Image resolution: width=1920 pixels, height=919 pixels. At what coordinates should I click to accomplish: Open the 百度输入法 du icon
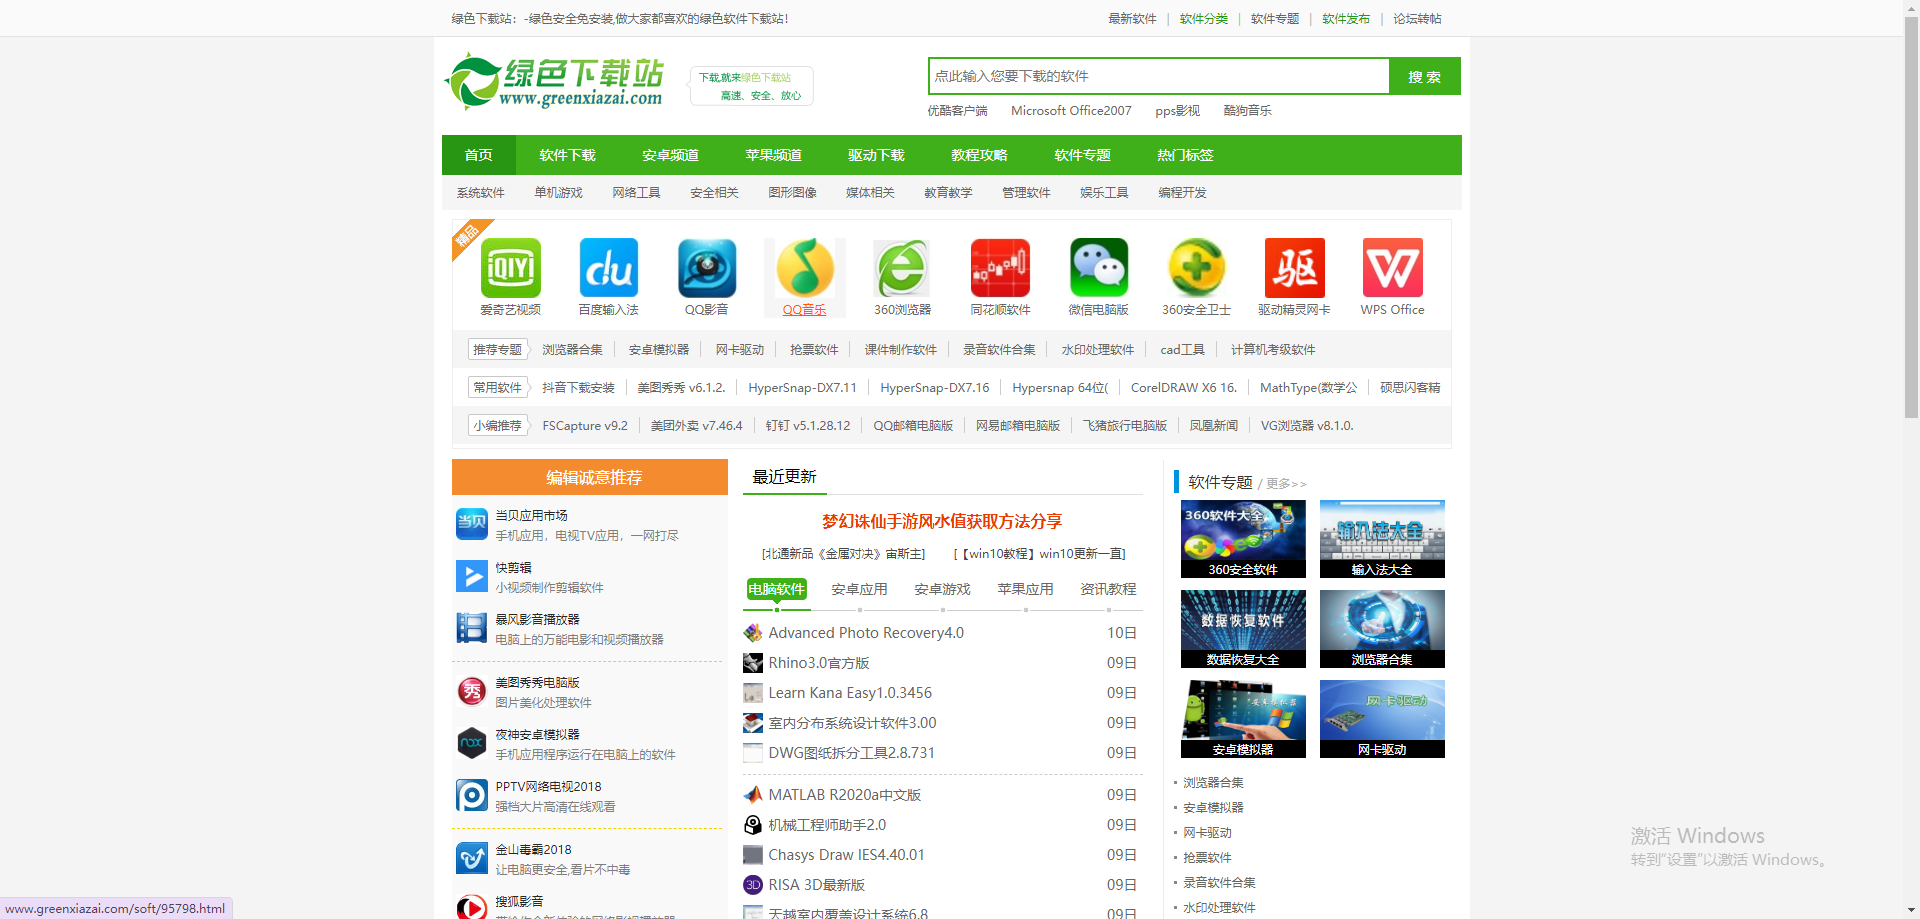pos(609,268)
